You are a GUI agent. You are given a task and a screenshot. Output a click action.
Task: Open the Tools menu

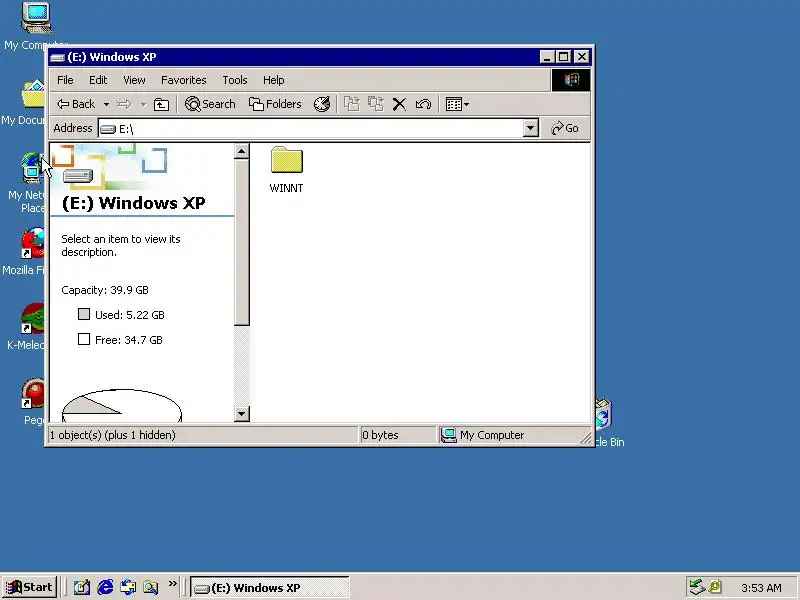click(x=235, y=80)
